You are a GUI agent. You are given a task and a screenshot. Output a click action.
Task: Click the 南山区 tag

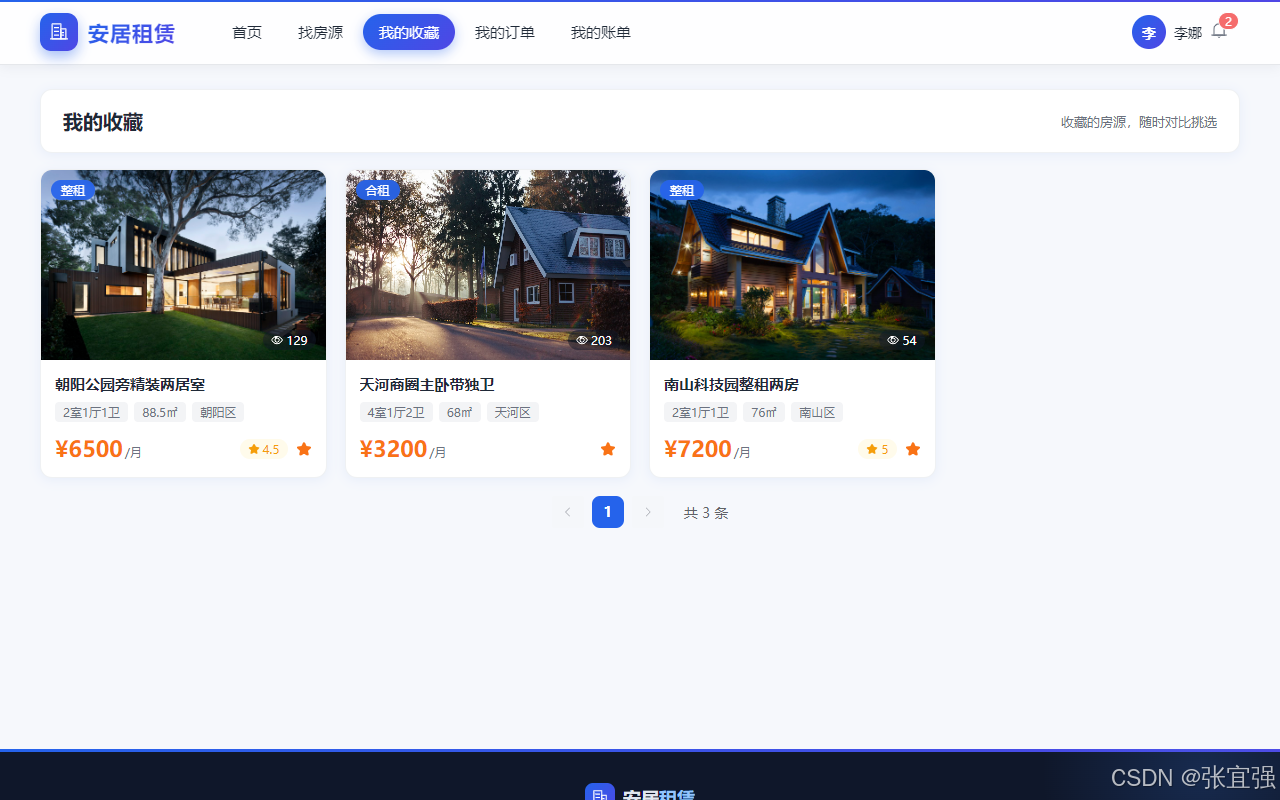[817, 412]
